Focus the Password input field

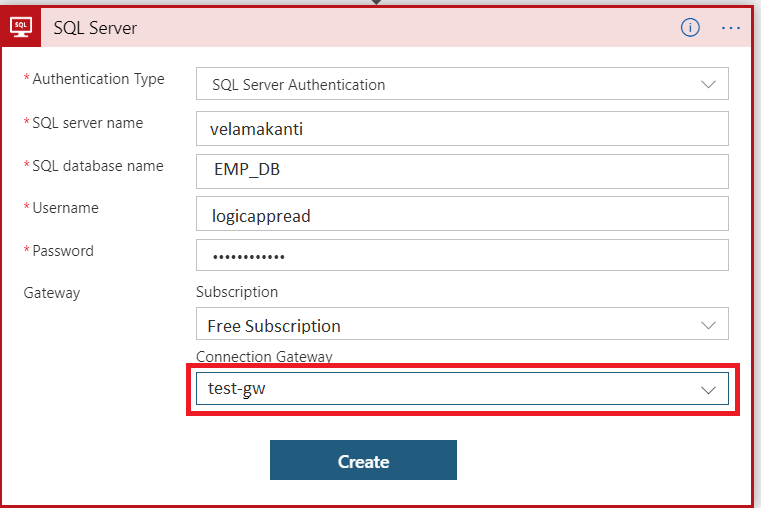[x=462, y=255]
